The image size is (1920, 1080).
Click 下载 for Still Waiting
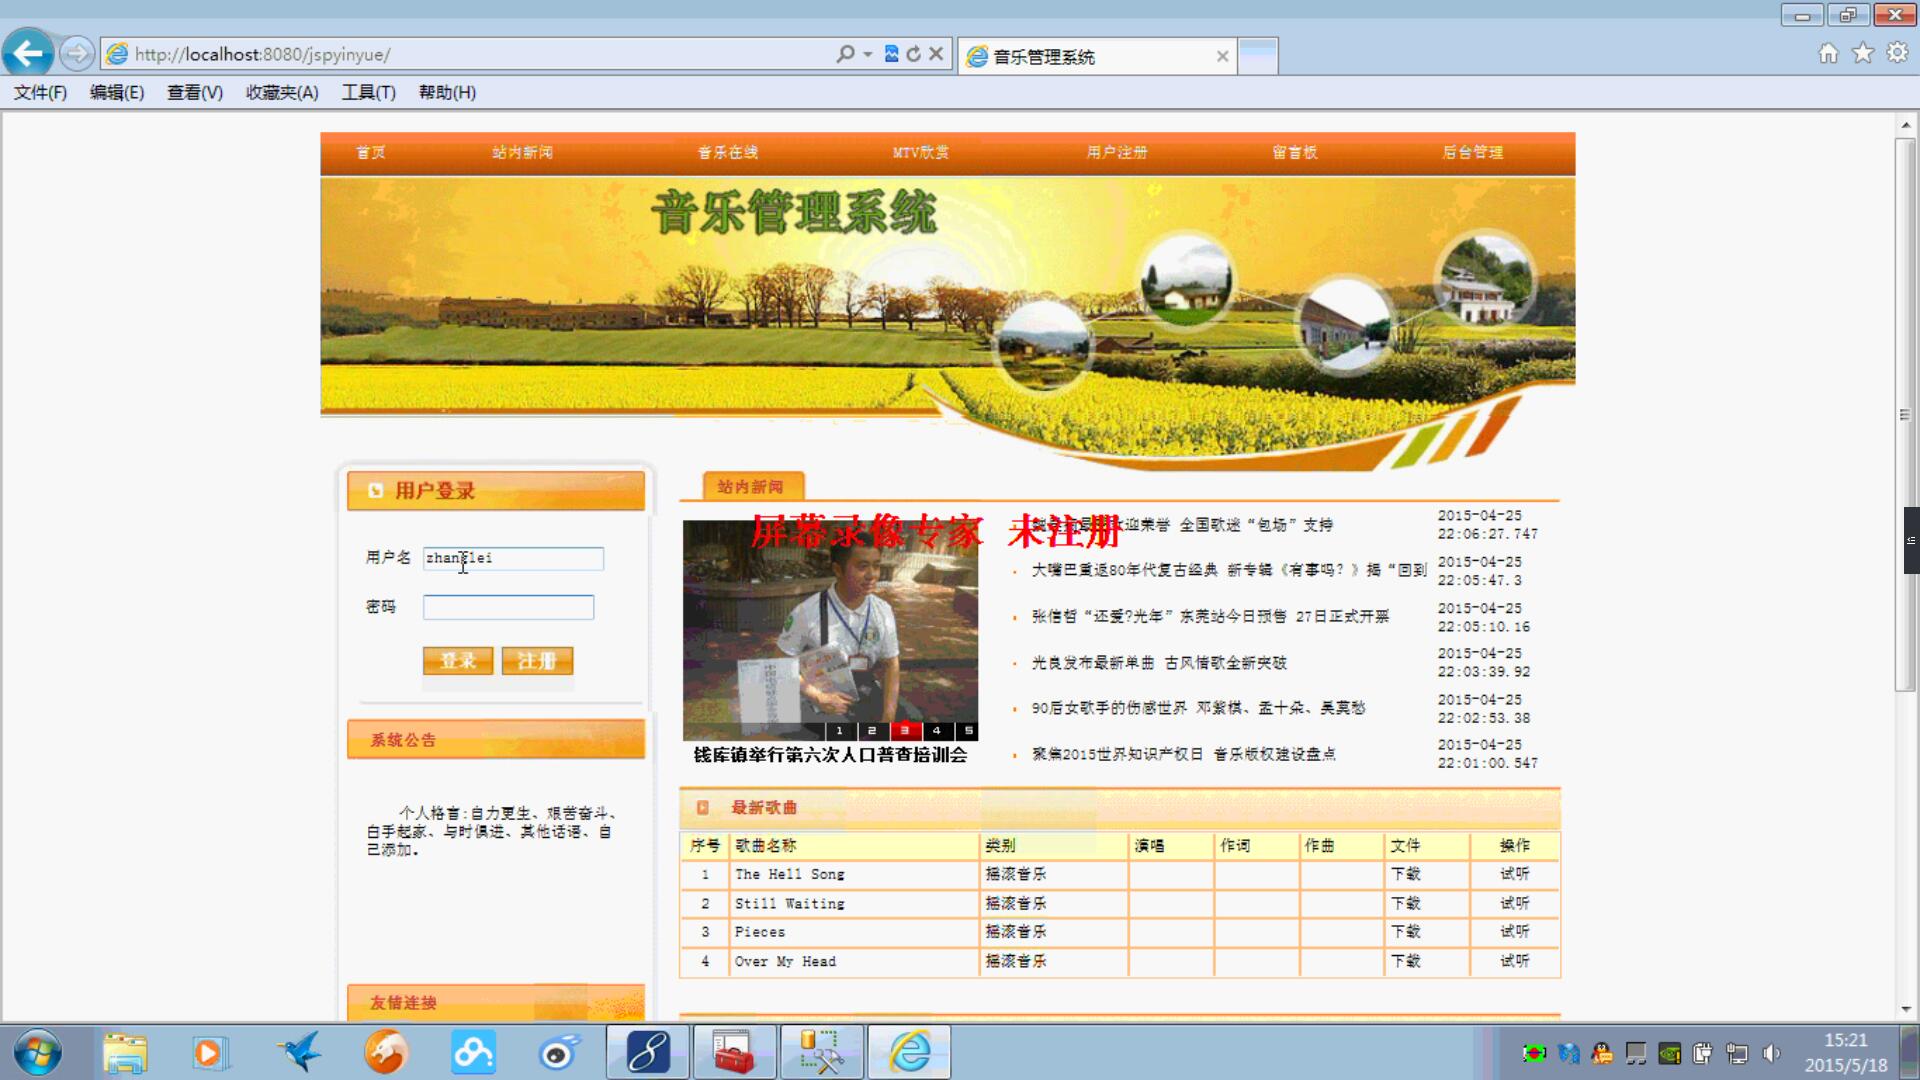point(1405,903)
